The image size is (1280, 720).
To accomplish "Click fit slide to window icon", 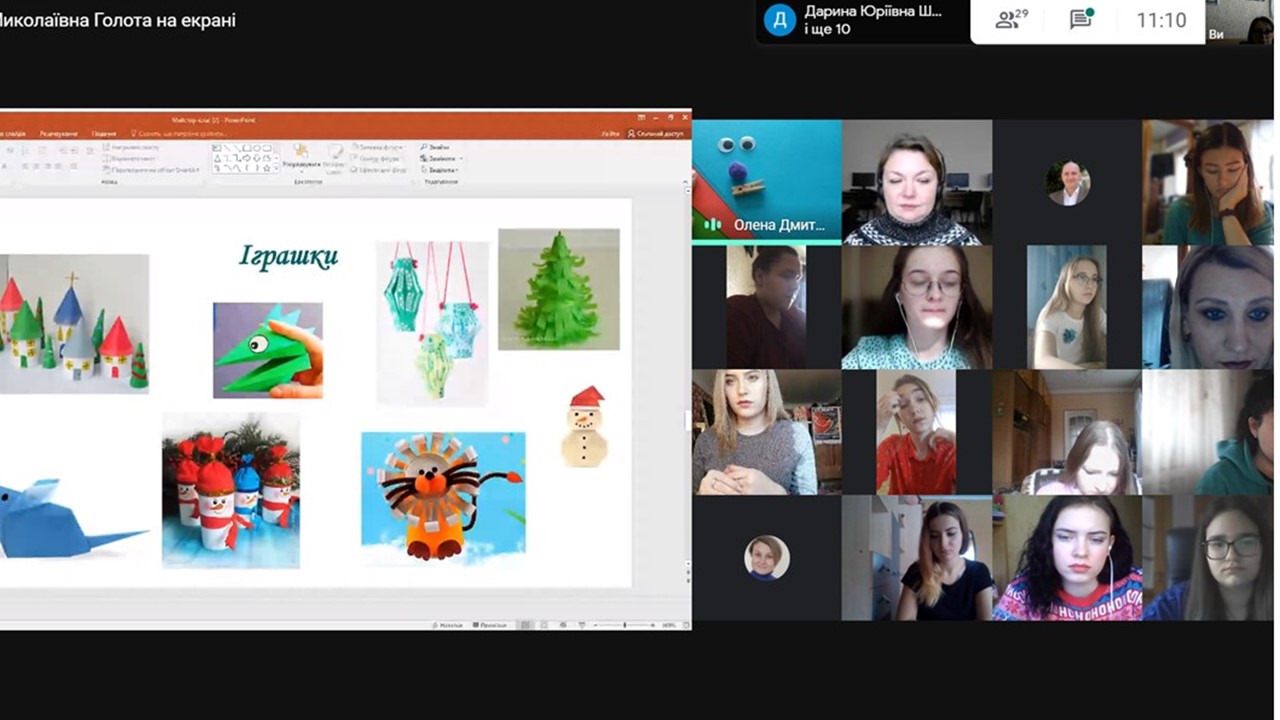I will tap(684, 625).
